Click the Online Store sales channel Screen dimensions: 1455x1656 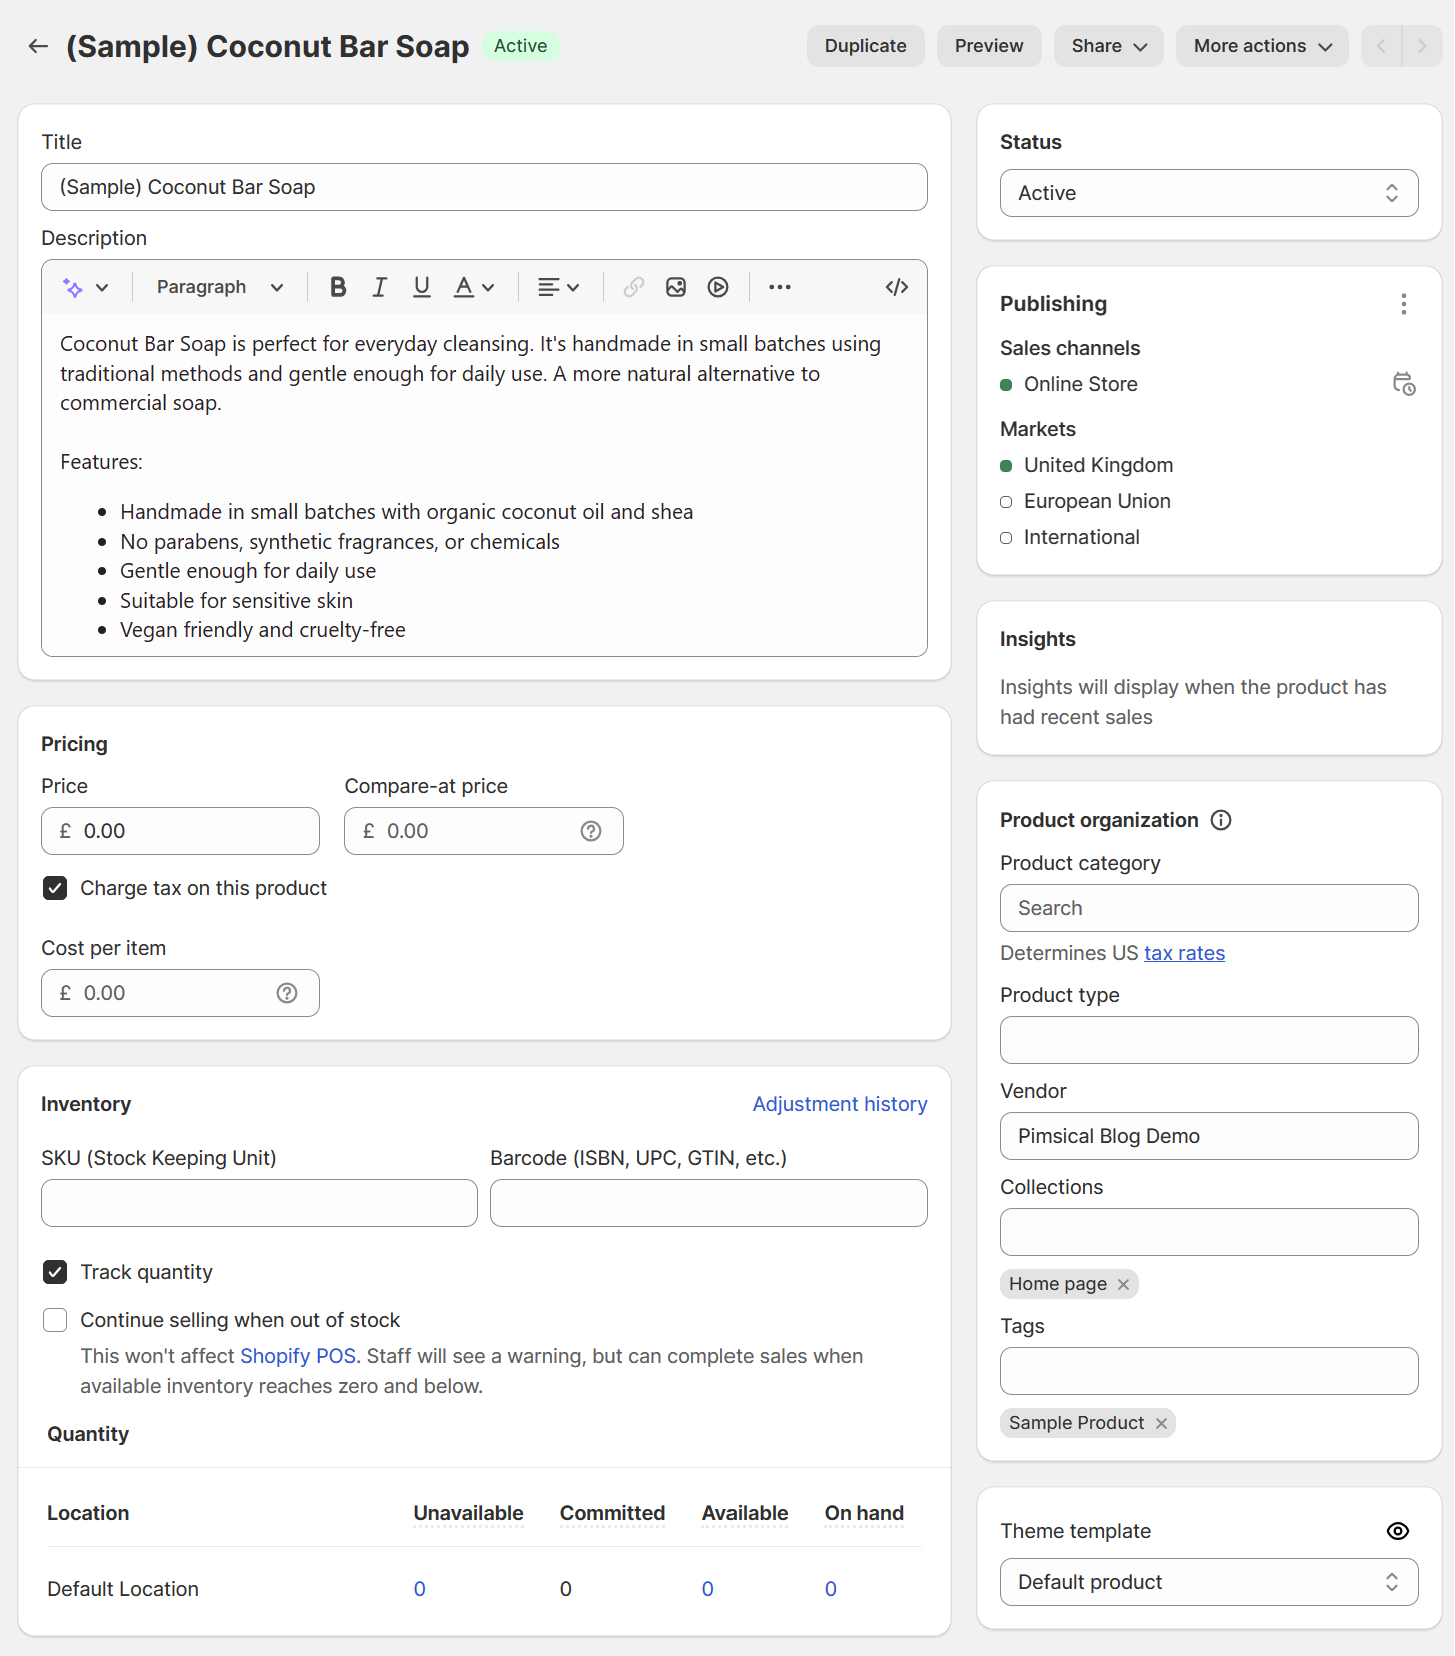coord(1081,384)
